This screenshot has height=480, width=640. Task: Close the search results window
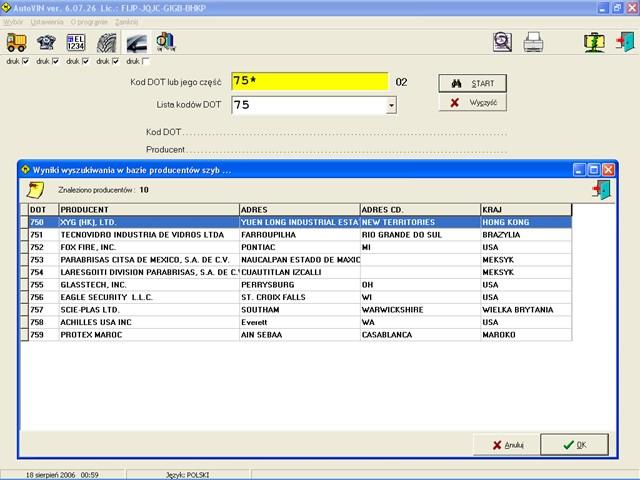pyautogui.click(x=608, y=169)
